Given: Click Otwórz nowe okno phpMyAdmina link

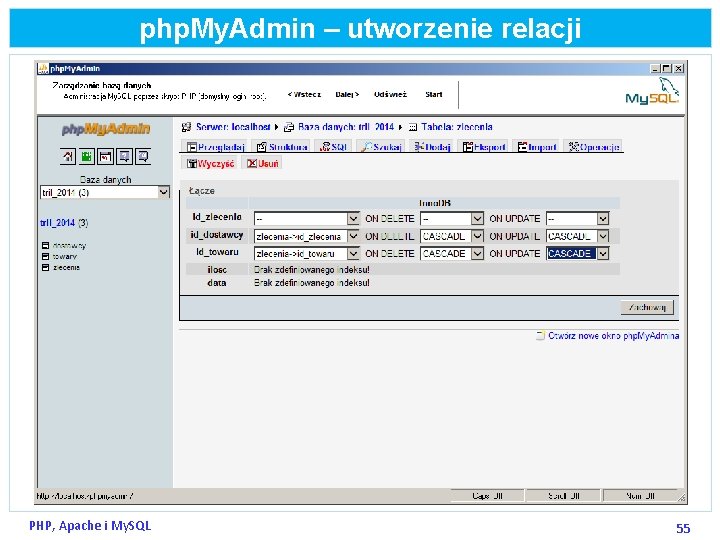Looking at the screenshot, I should (x=613, y=336).
